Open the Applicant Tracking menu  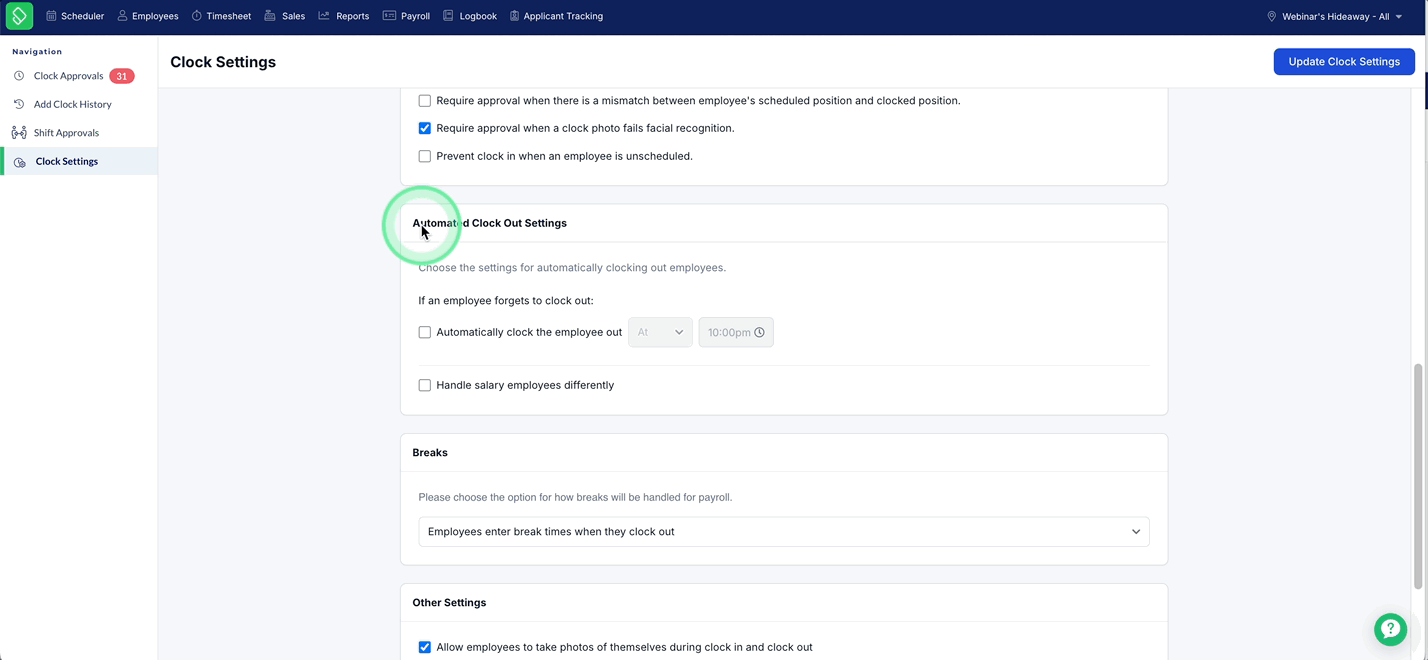(556, 16)
